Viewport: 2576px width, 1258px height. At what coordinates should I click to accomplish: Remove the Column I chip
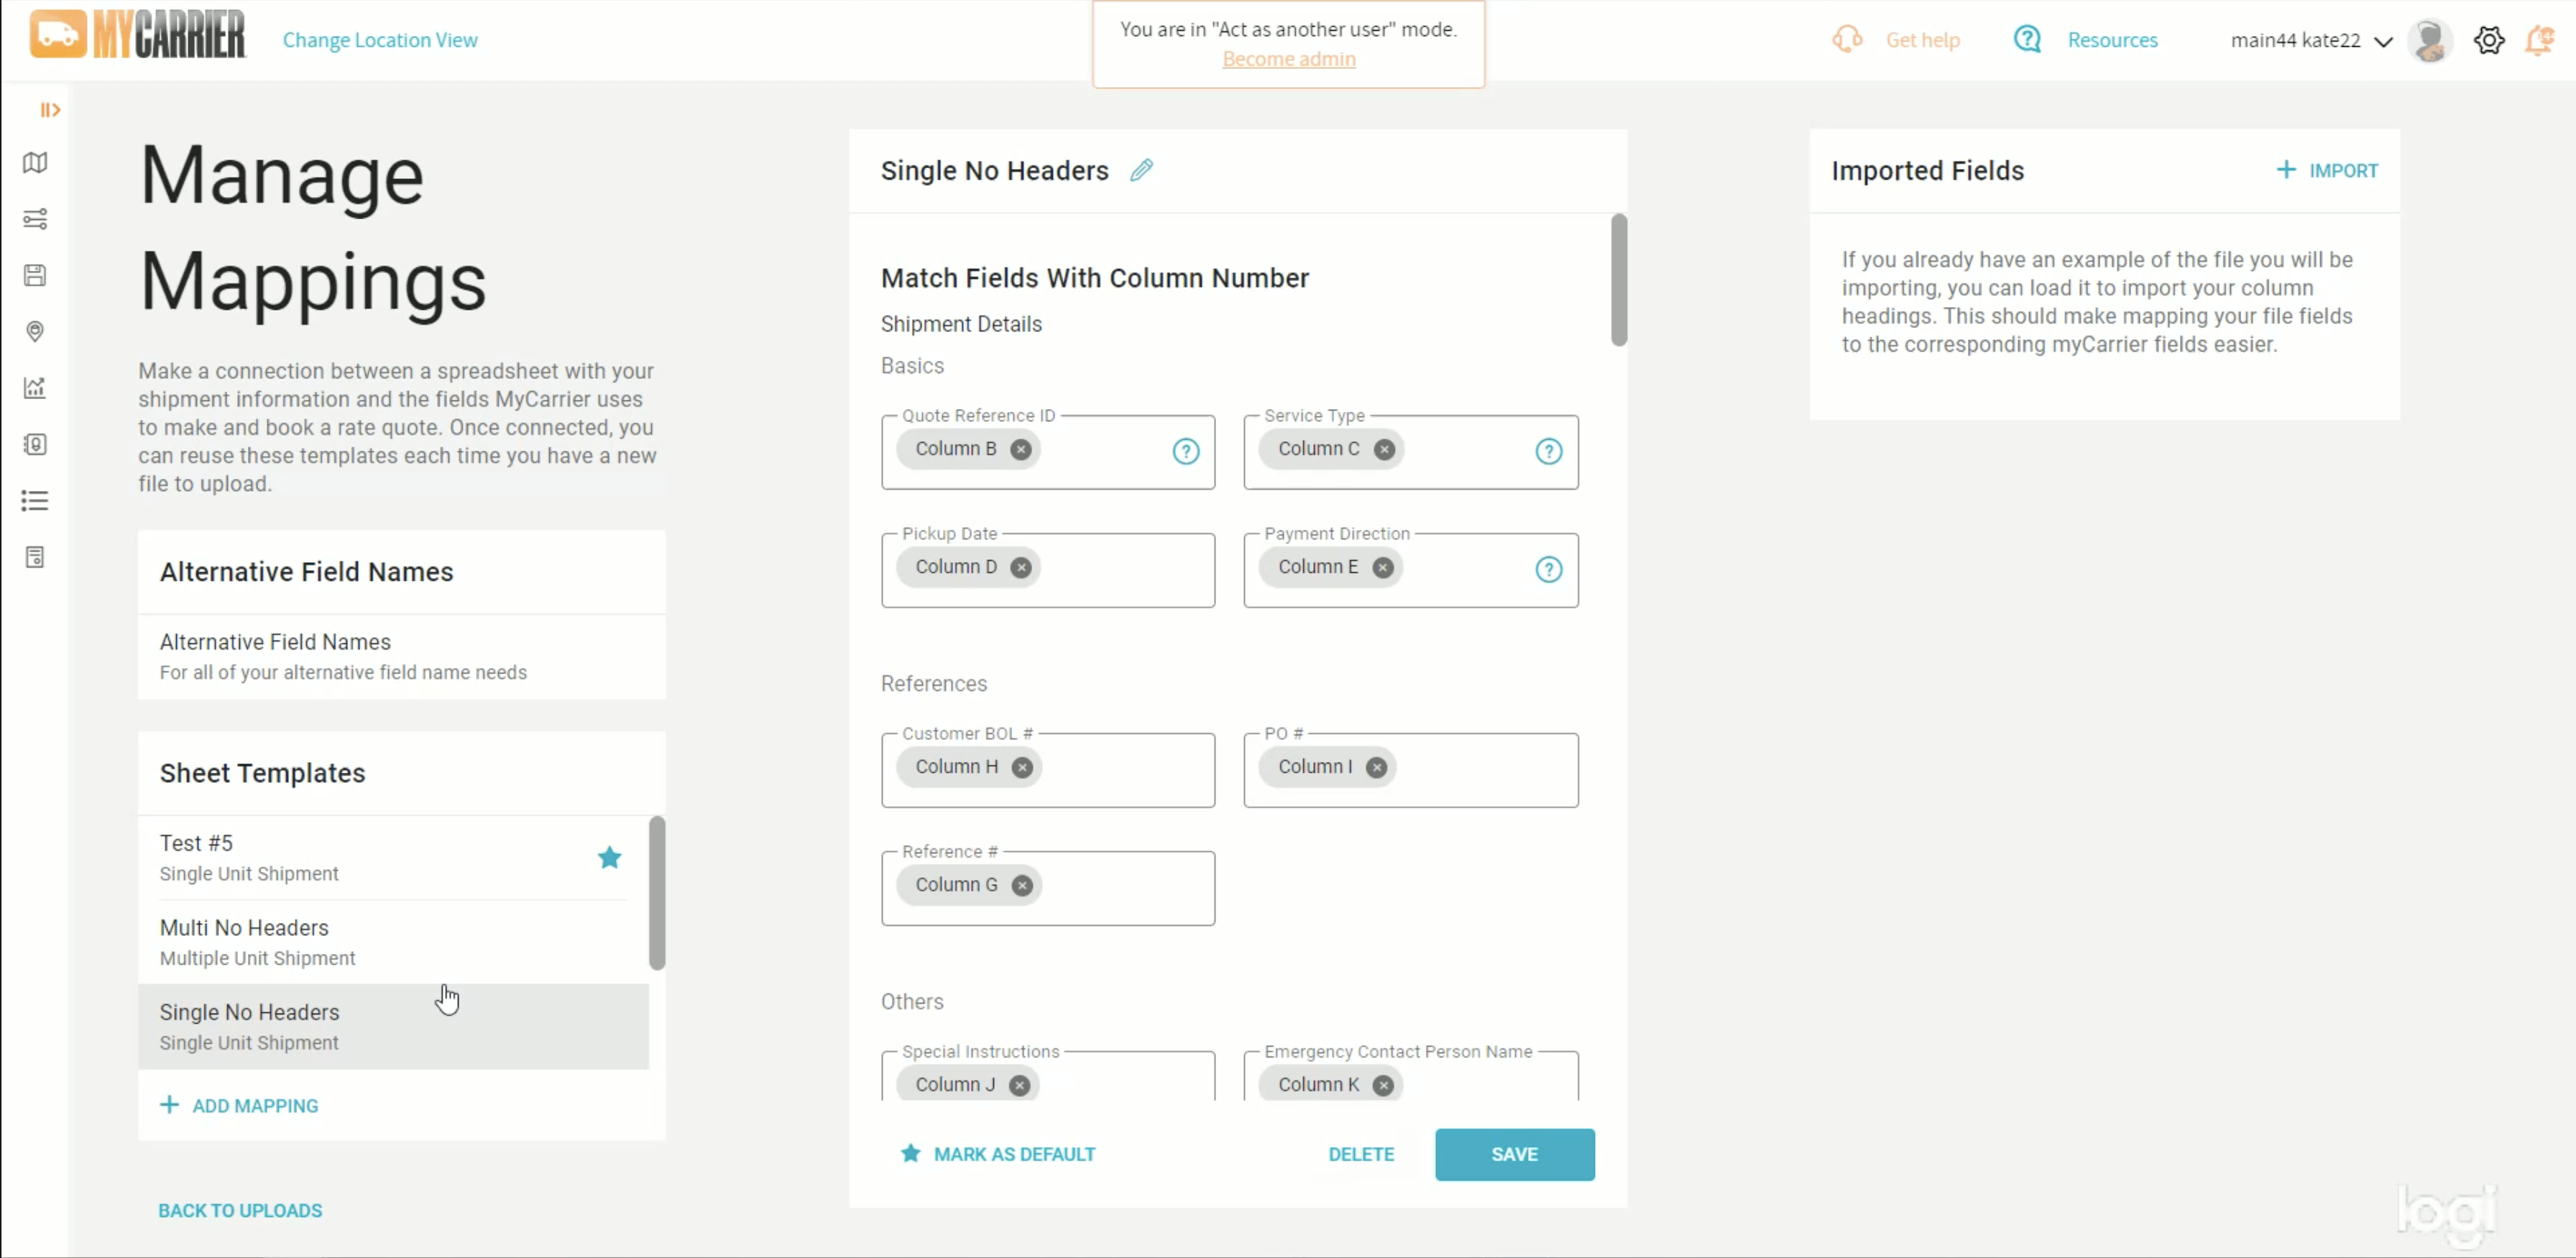tap(1376, 767)
